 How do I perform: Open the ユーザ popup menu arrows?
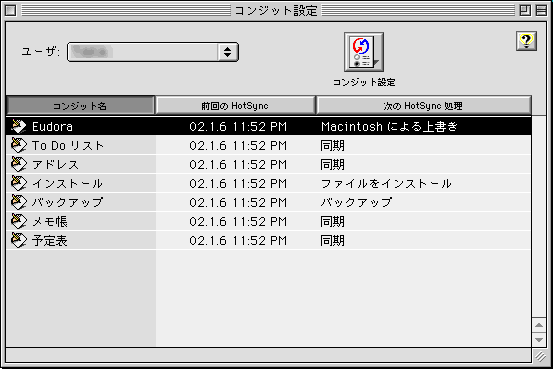pyautogui.click(x=227, y=52)
